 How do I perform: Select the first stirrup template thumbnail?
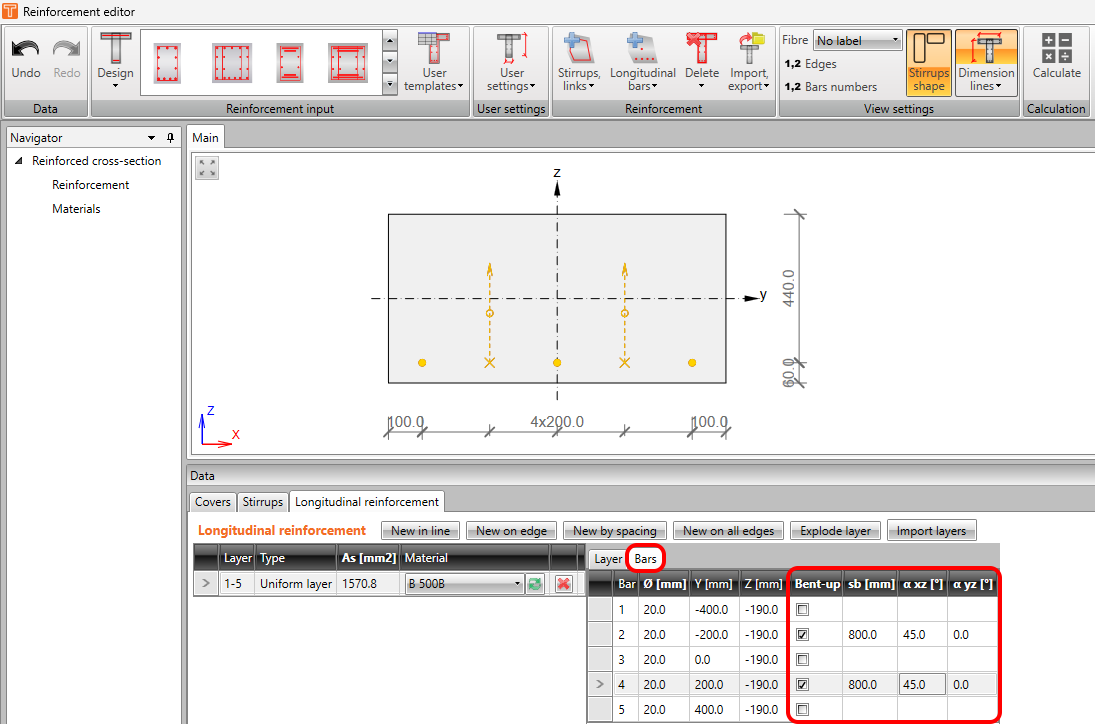[168, 63]
